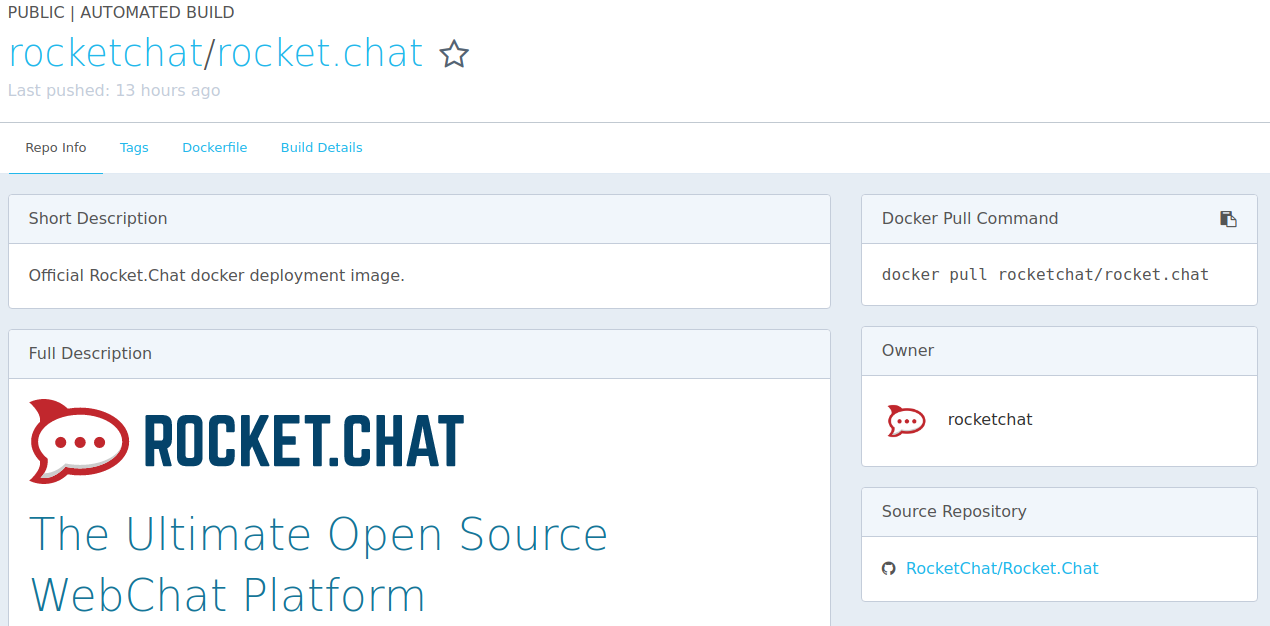Switch to the Tags tab
1270x626 pixels.
tap(134, 148)
